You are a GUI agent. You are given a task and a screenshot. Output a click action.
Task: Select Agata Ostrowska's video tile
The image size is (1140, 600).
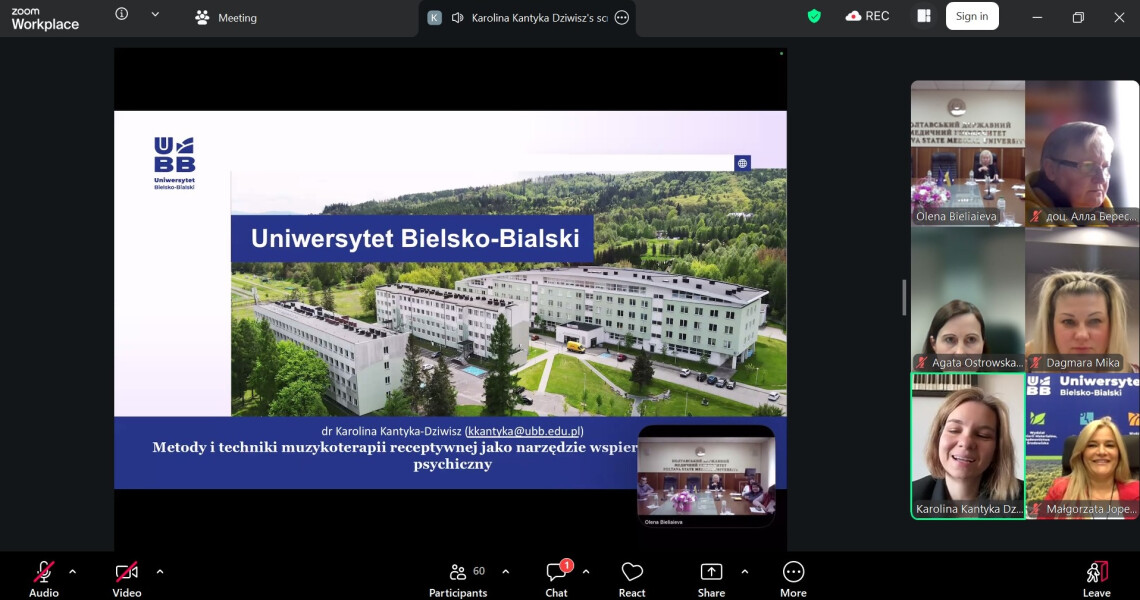[x=968, y=300]
